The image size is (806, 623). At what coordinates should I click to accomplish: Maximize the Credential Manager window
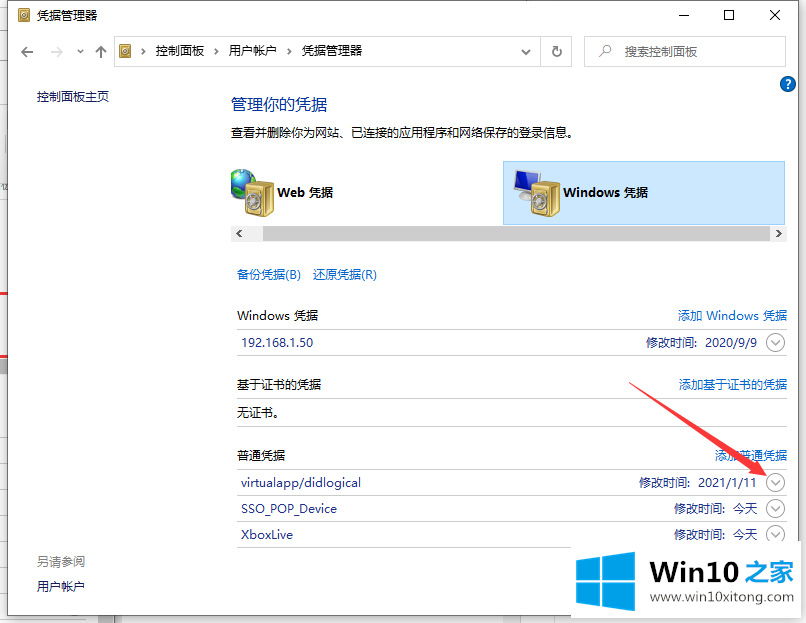[x=729, y=15]
